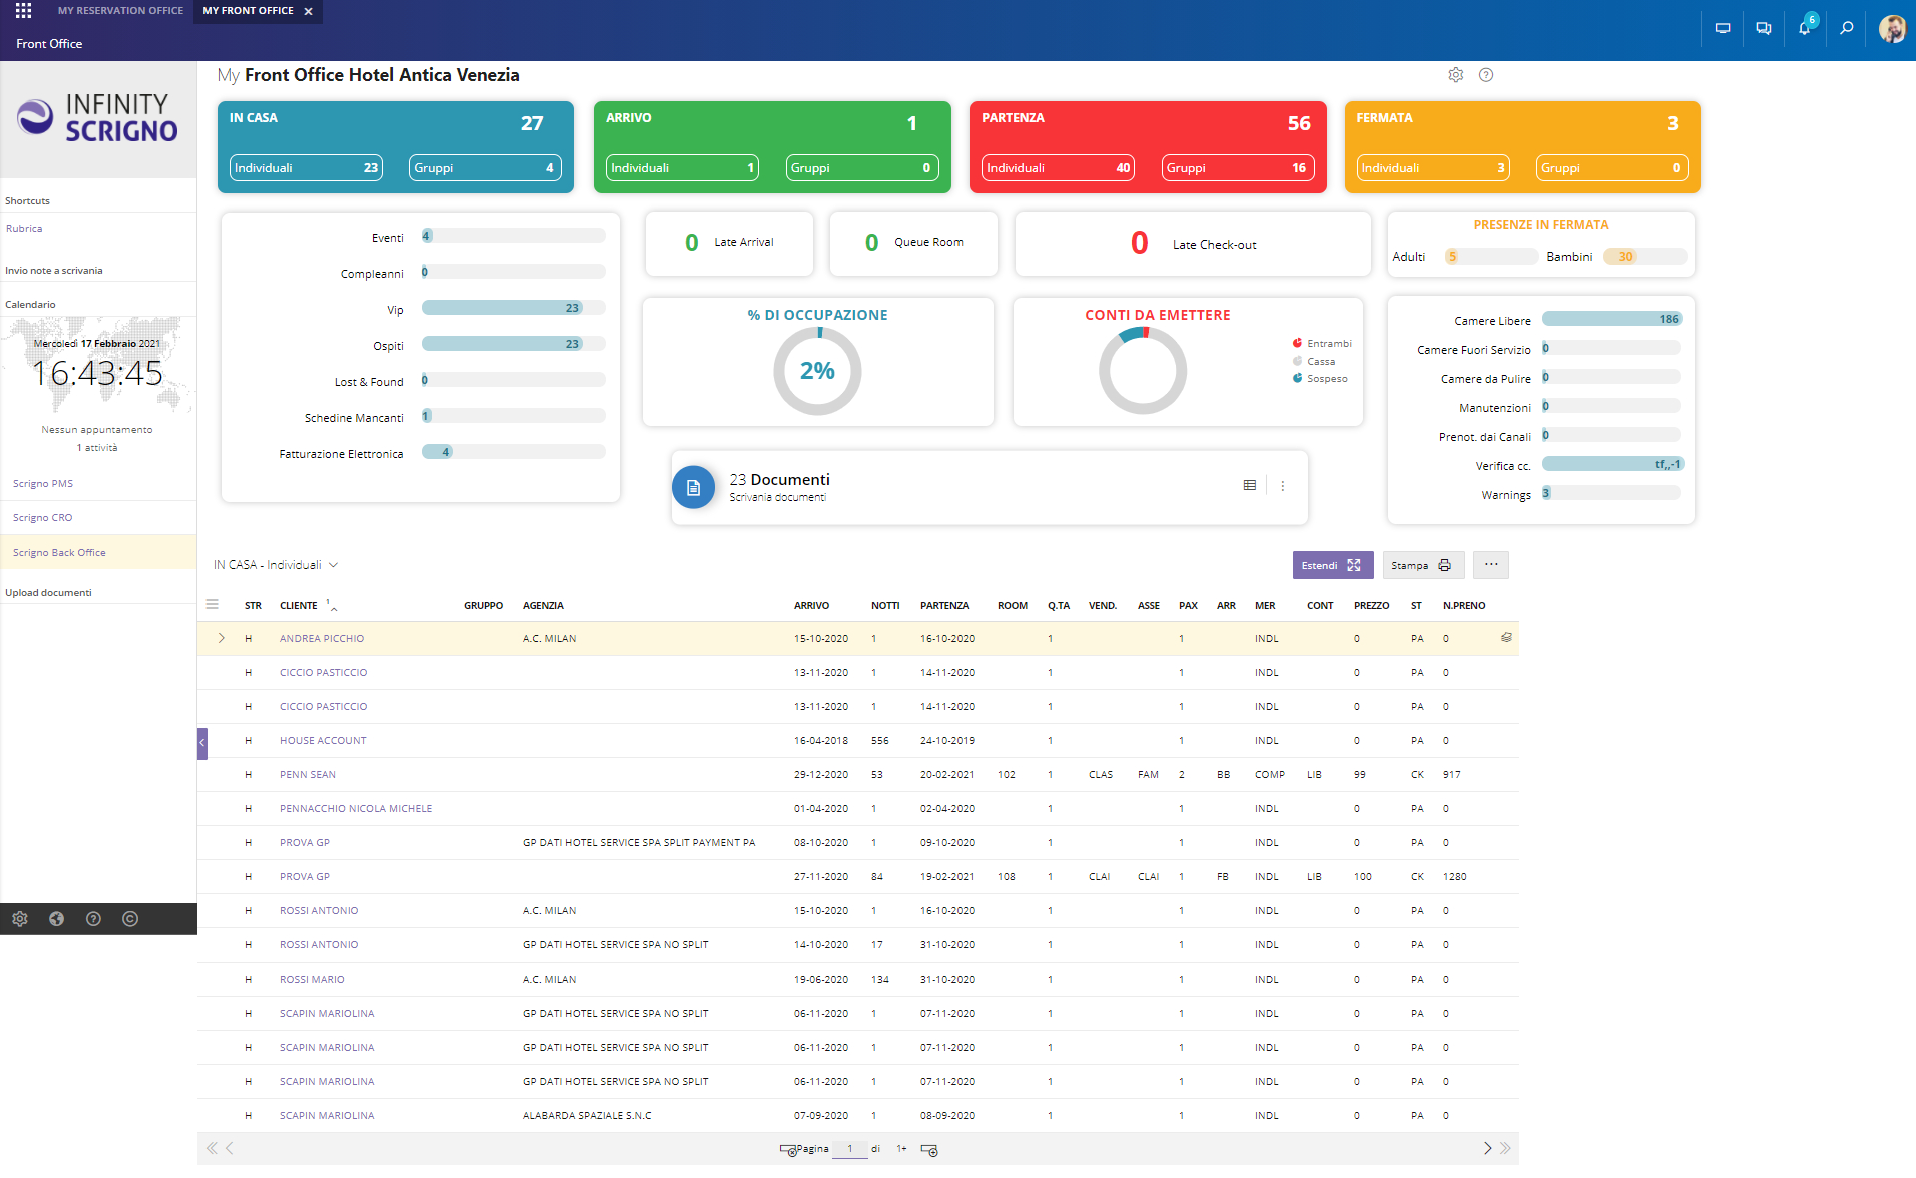Open the settings gear above the dashboard

coord(1456,74)
